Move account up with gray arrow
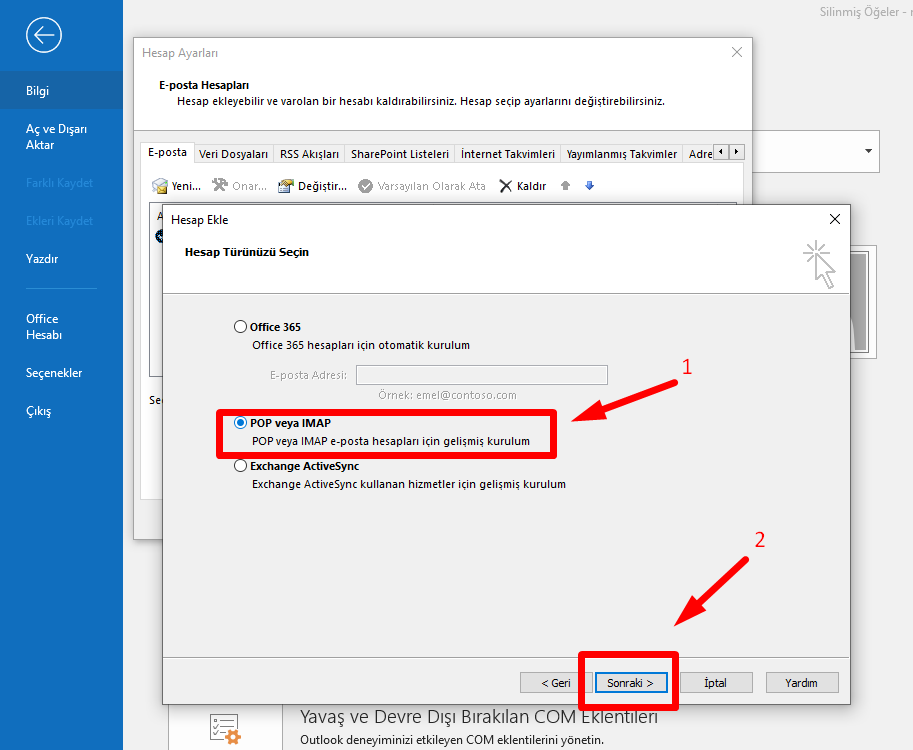 pos(565,186)
